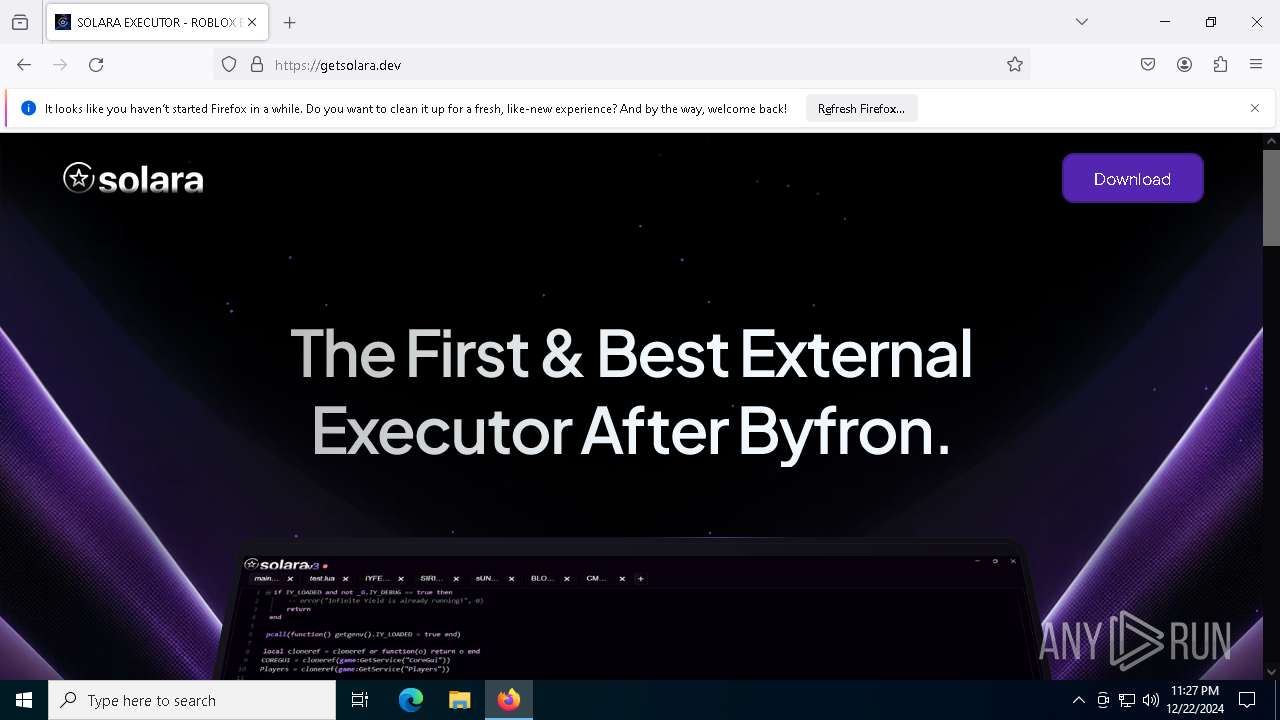
Task: Open a new browser tab
Action: [x=290, y=22]
